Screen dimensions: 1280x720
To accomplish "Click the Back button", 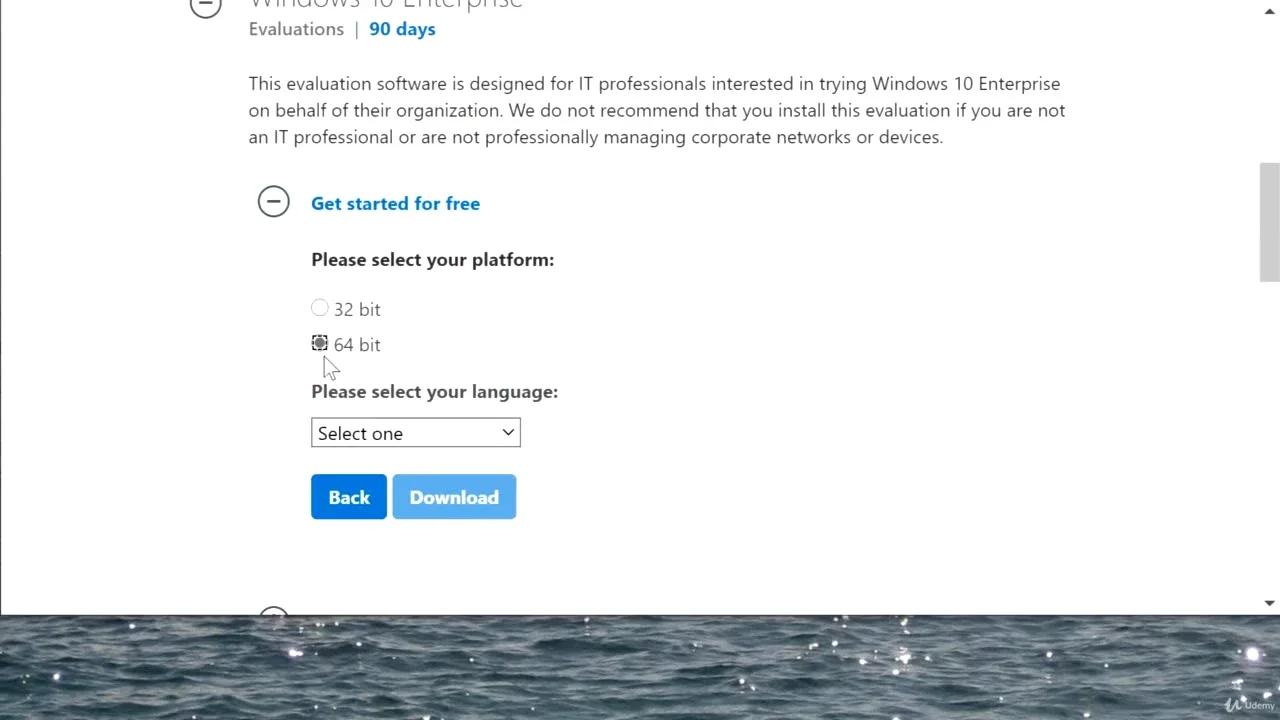I will pyautogui.click(x=348, y=497).
